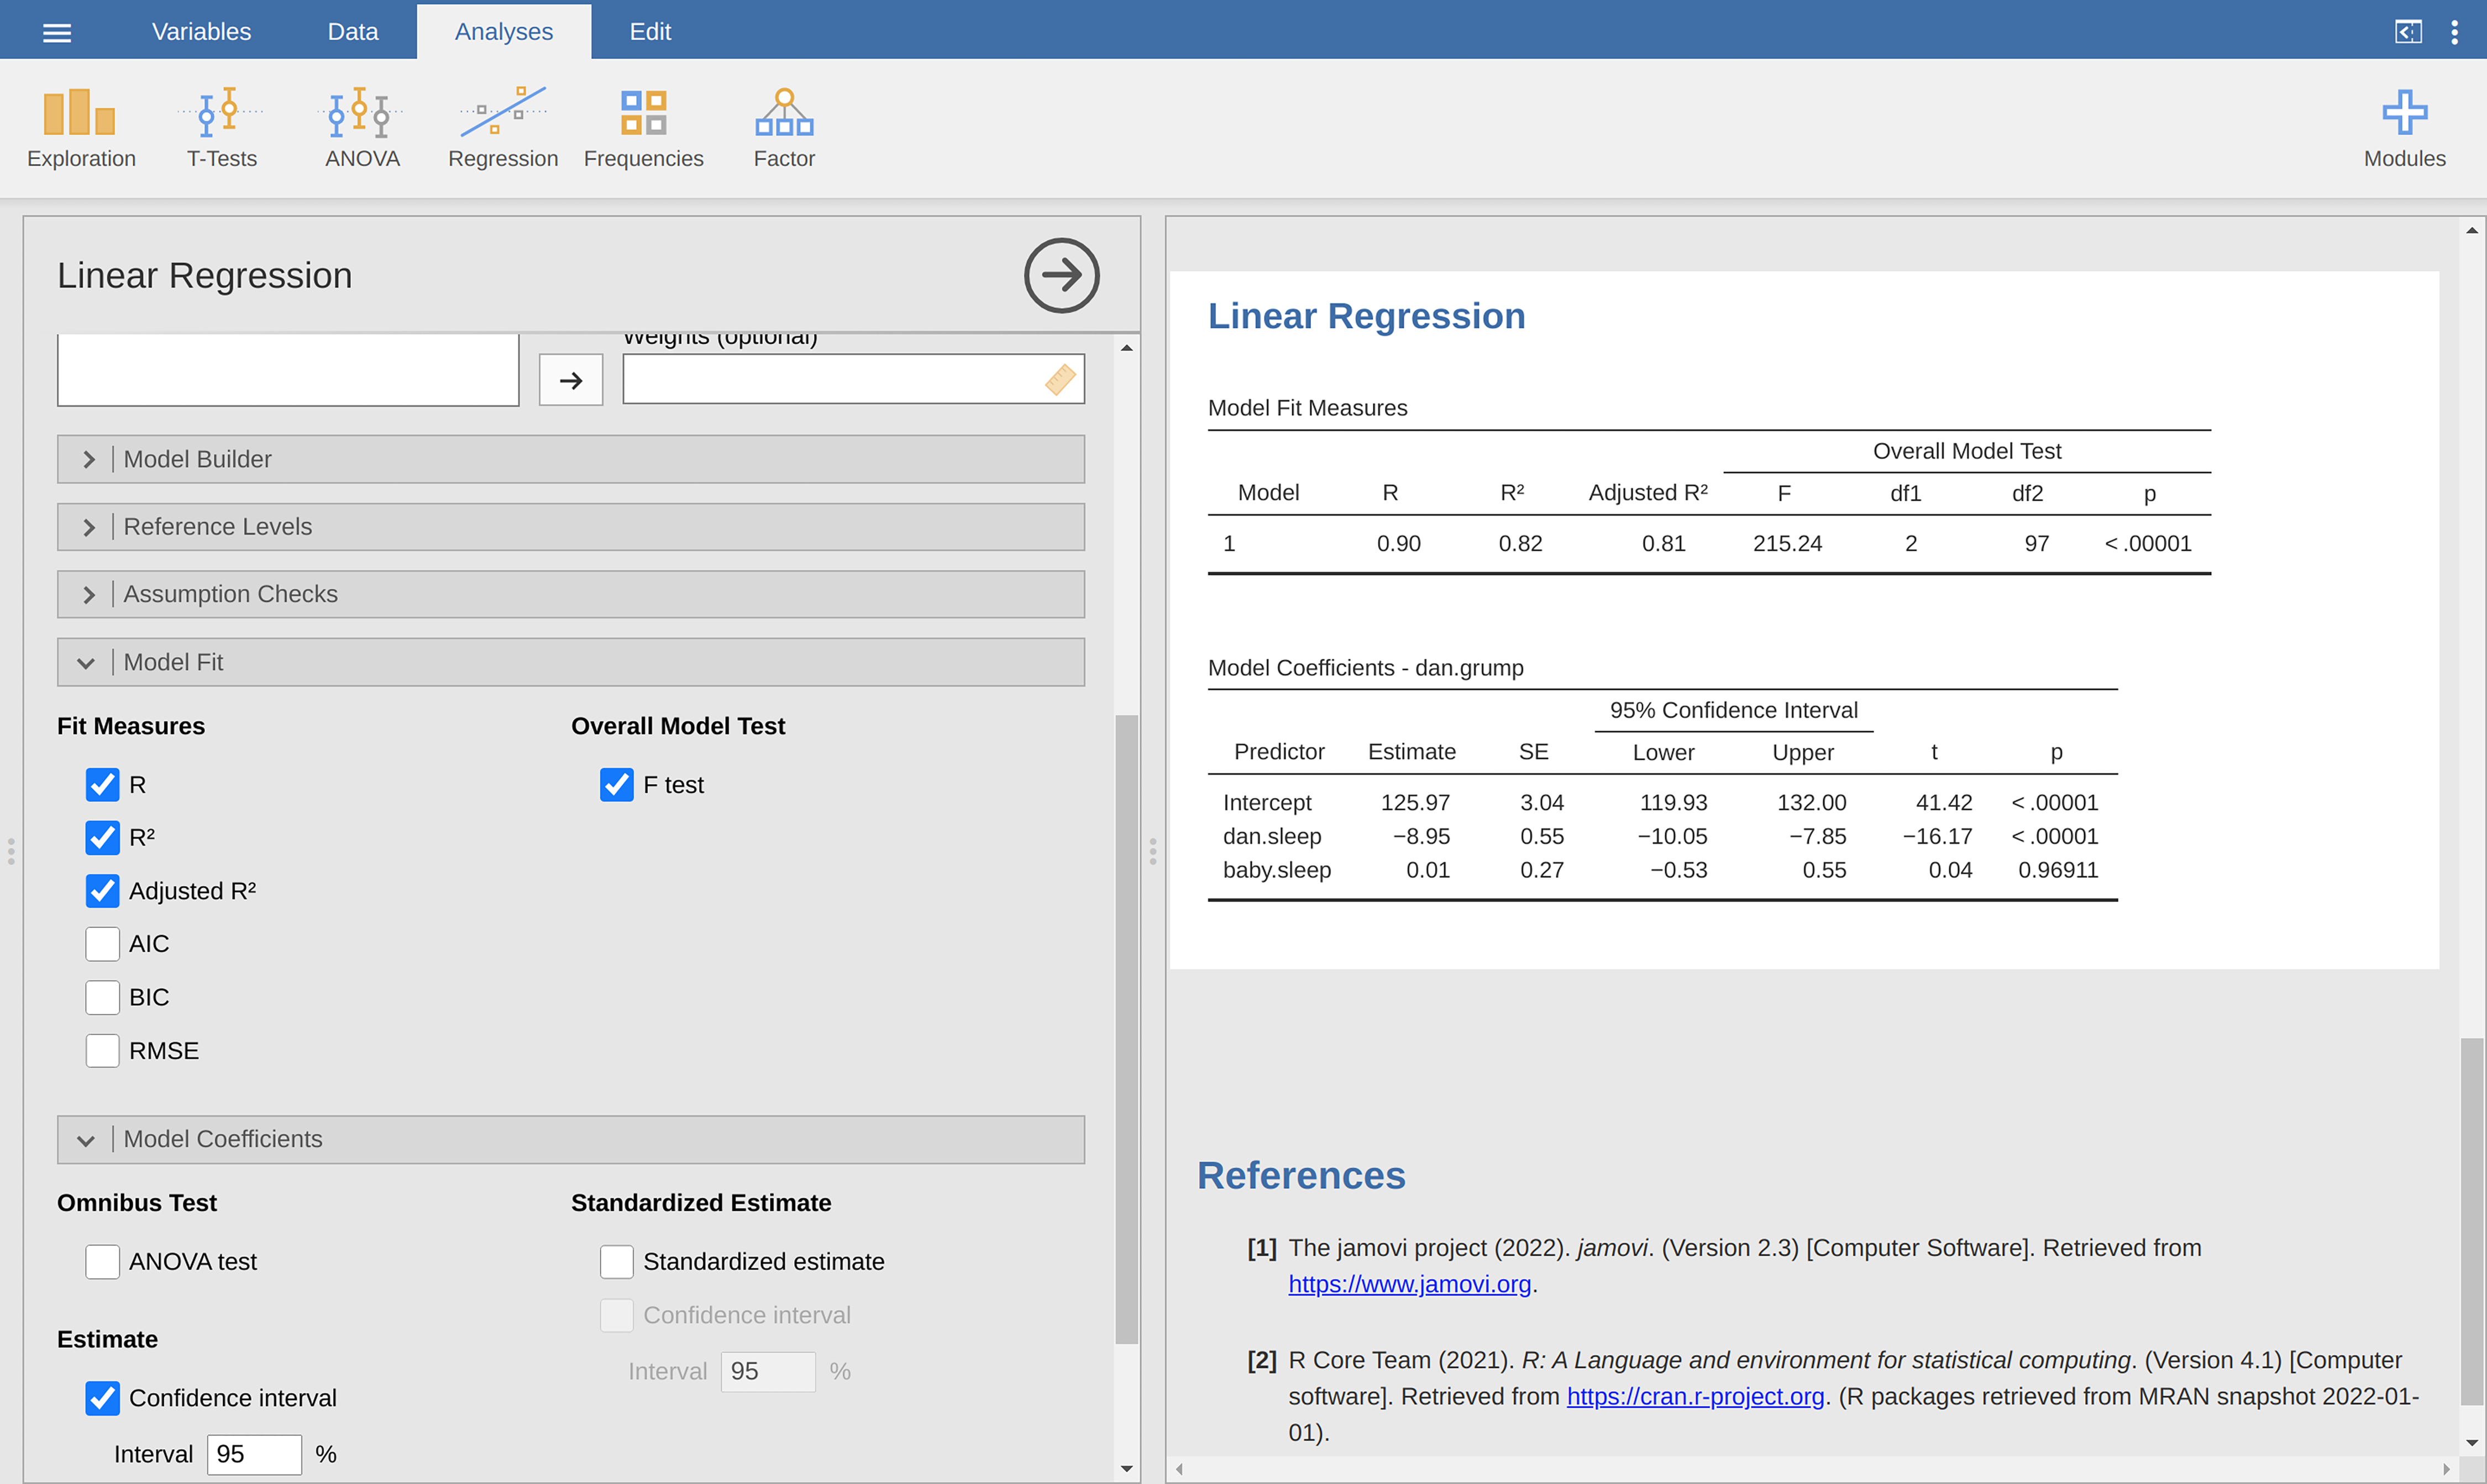
Task: Select the Analyses tab
Action: click(x=504, y=31)
